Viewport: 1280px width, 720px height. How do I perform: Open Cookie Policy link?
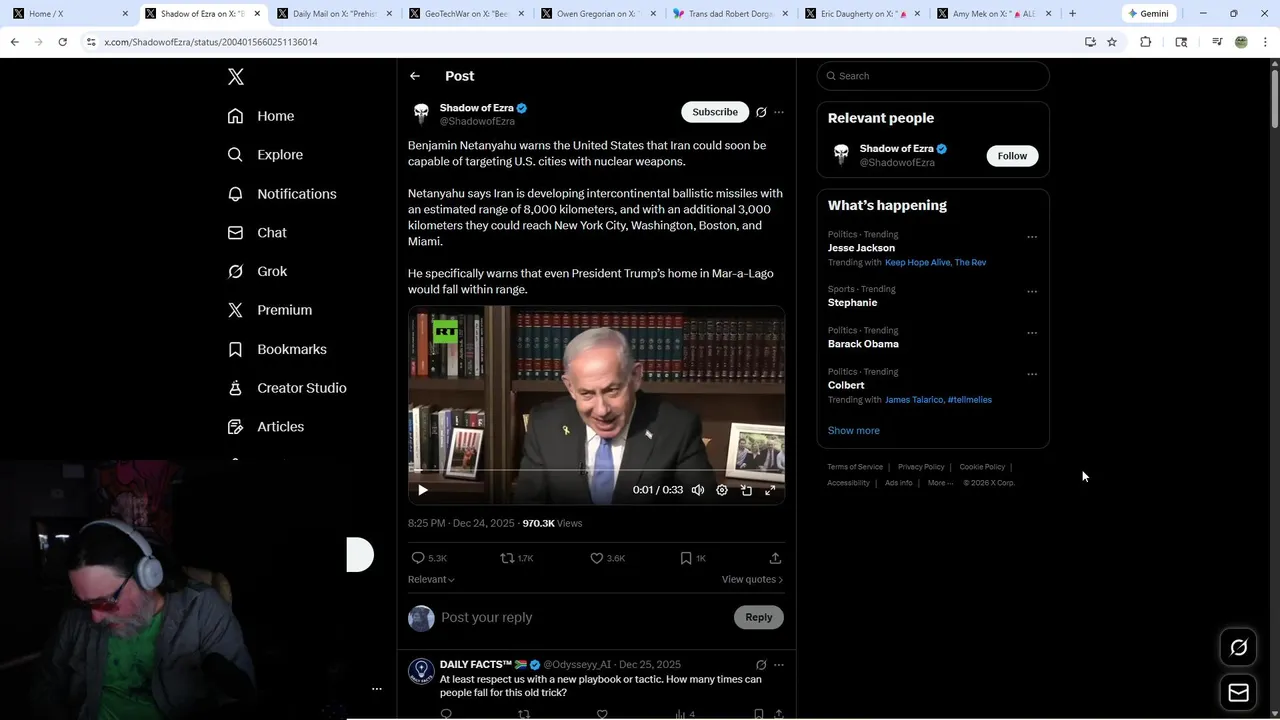pos(982,467)
